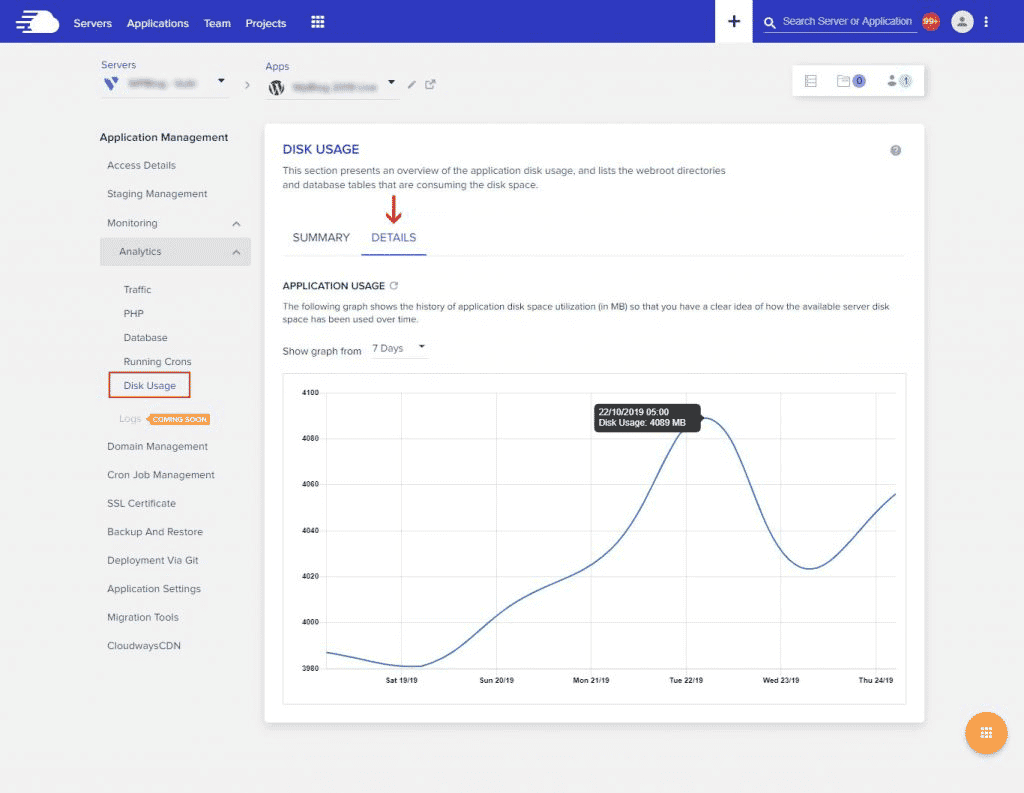
Task: Click the Search Server or Application field
Action: pos(846,22)
